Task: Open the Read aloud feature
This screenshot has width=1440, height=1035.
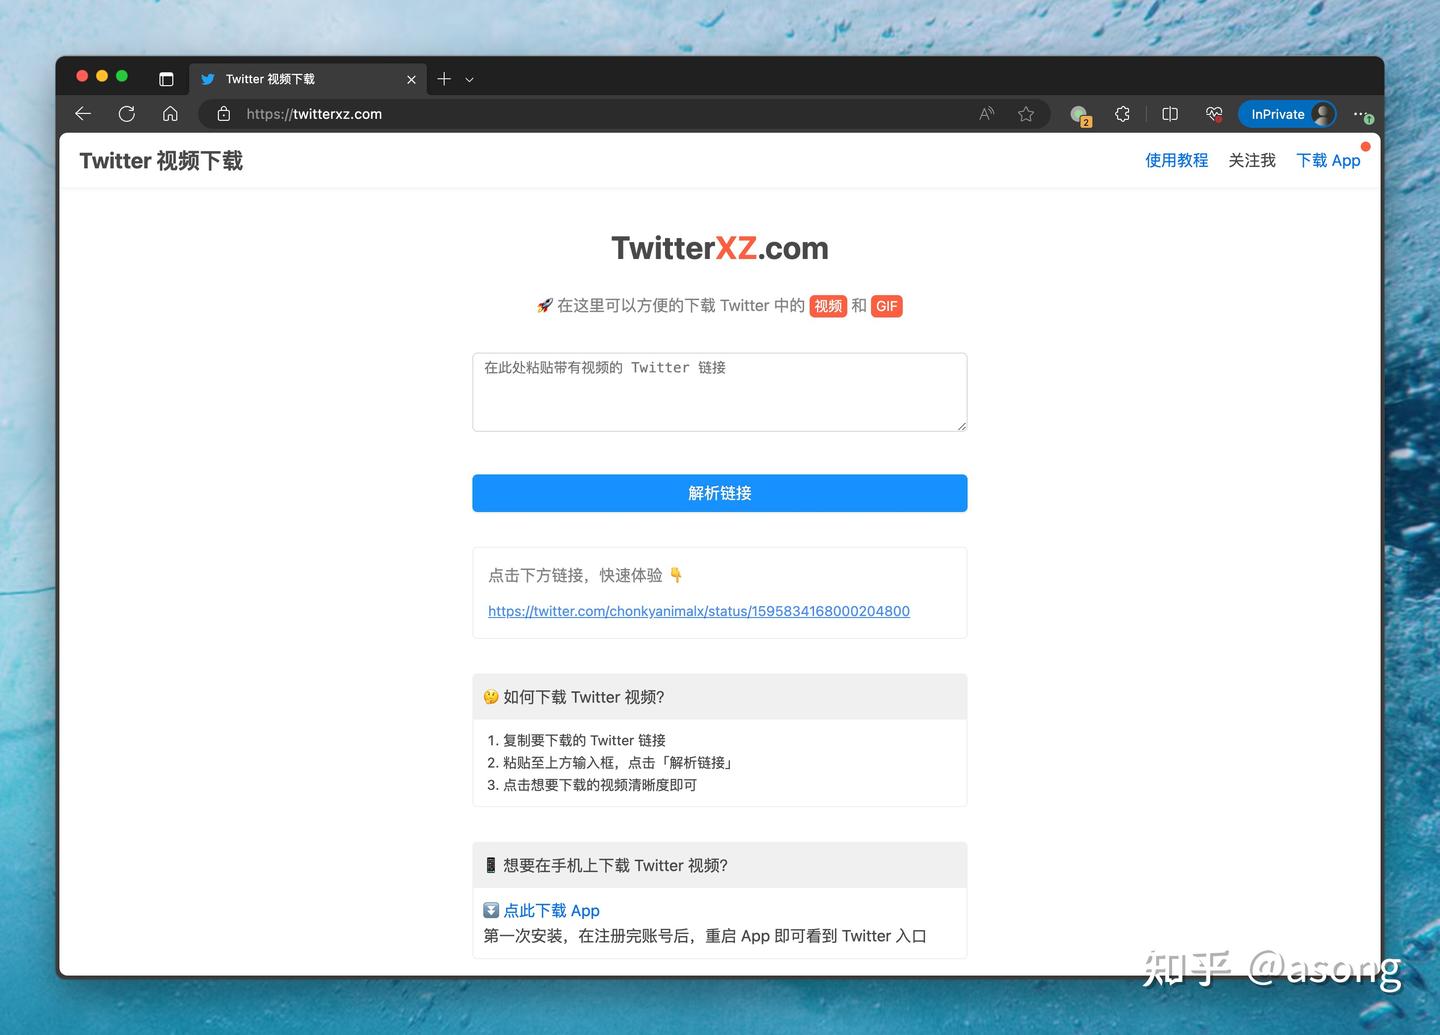Action: (985, 113)
